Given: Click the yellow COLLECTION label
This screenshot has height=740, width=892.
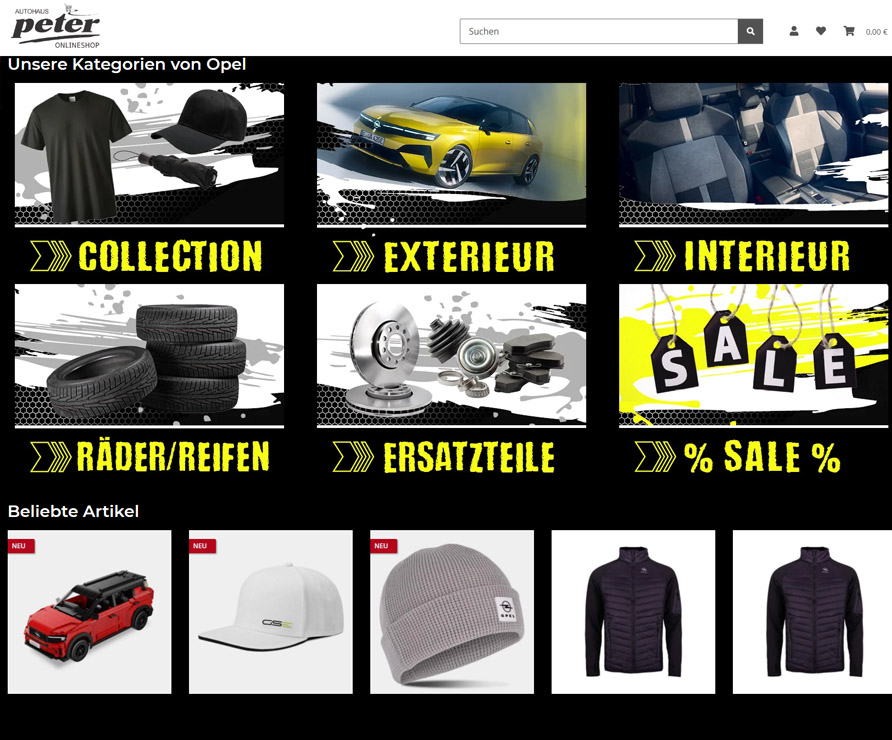Looking at the screenshot, I should [x=170, y=256].
